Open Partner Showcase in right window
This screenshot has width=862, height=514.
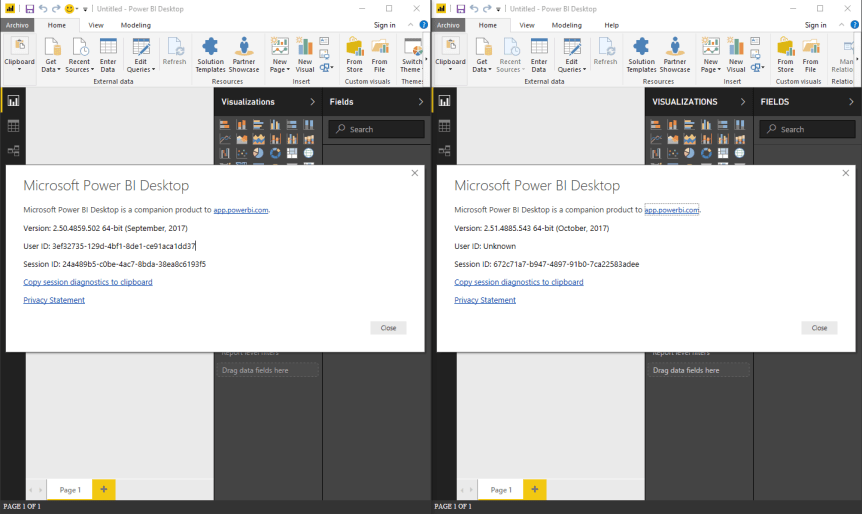[675, 55]
